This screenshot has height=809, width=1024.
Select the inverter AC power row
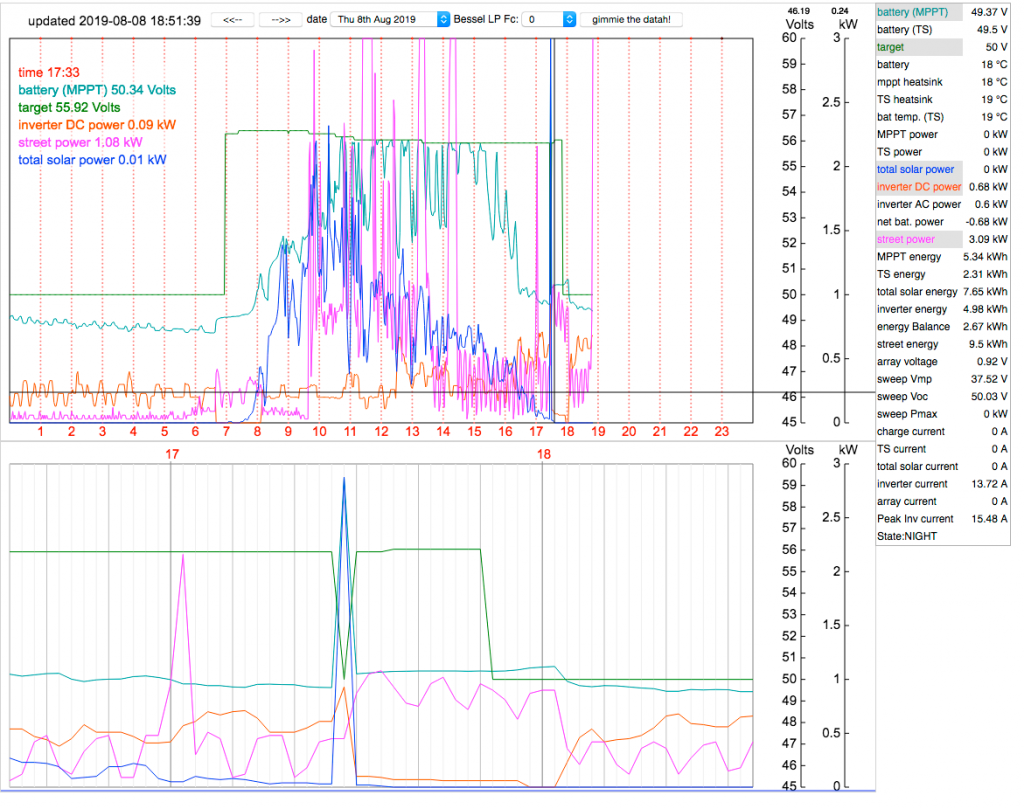(x=918, y=204)
